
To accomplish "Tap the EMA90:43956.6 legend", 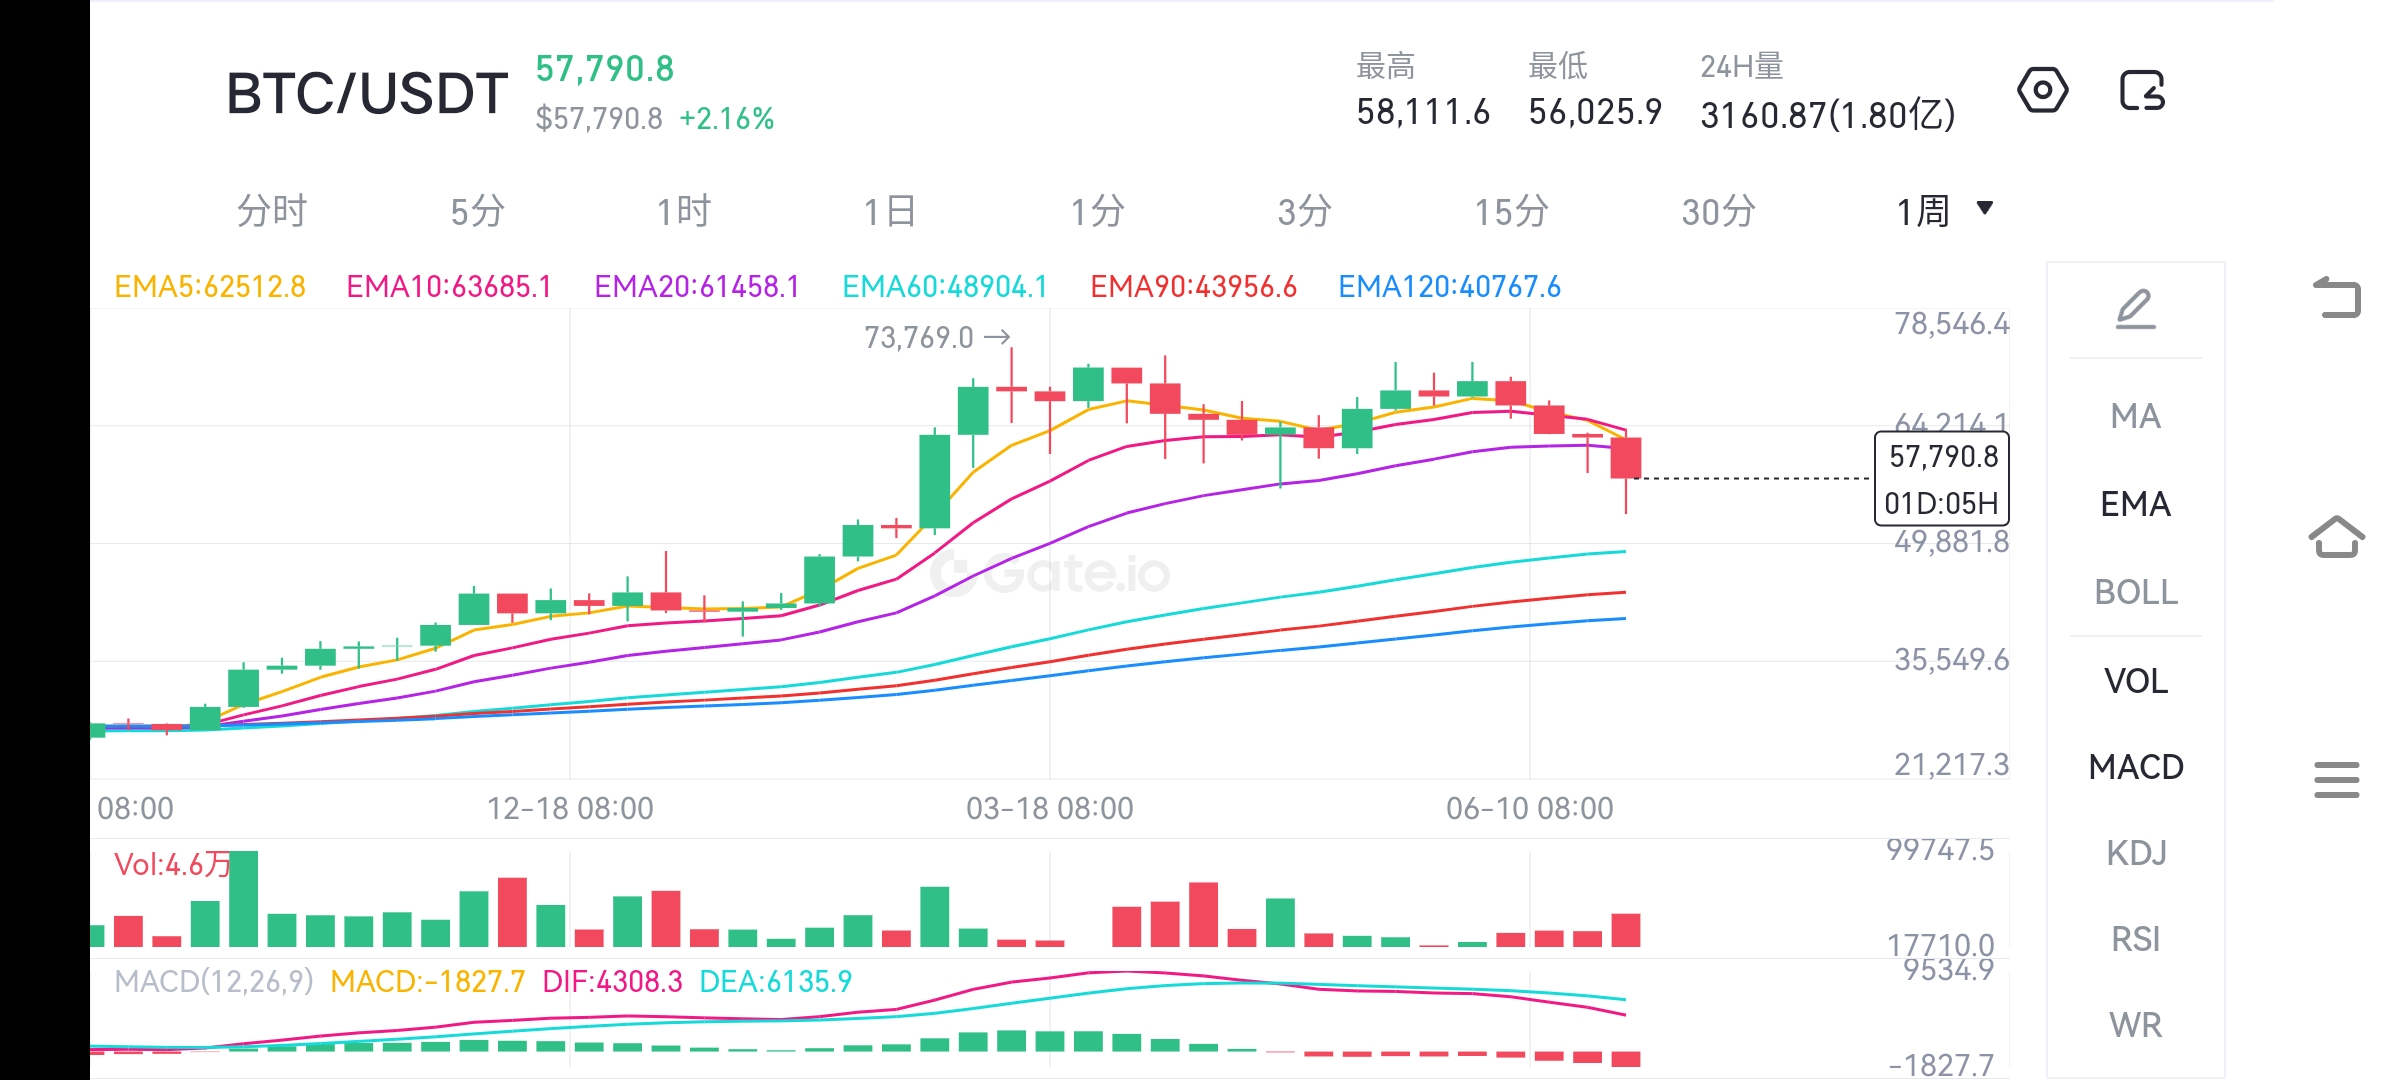I will [1193, 287].
